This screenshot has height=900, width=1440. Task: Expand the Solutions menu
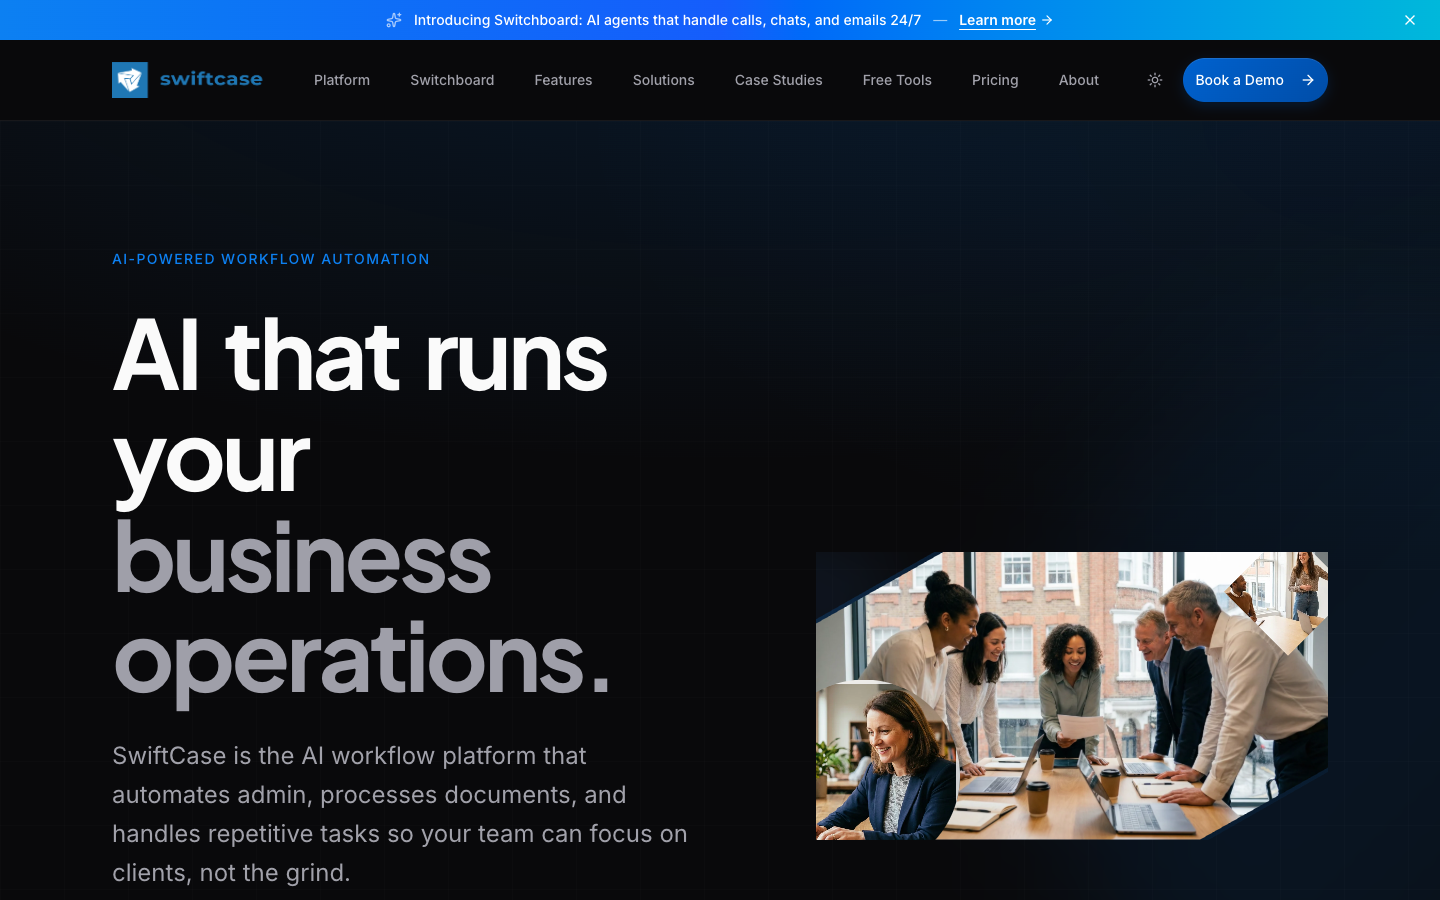pos(663,80)
